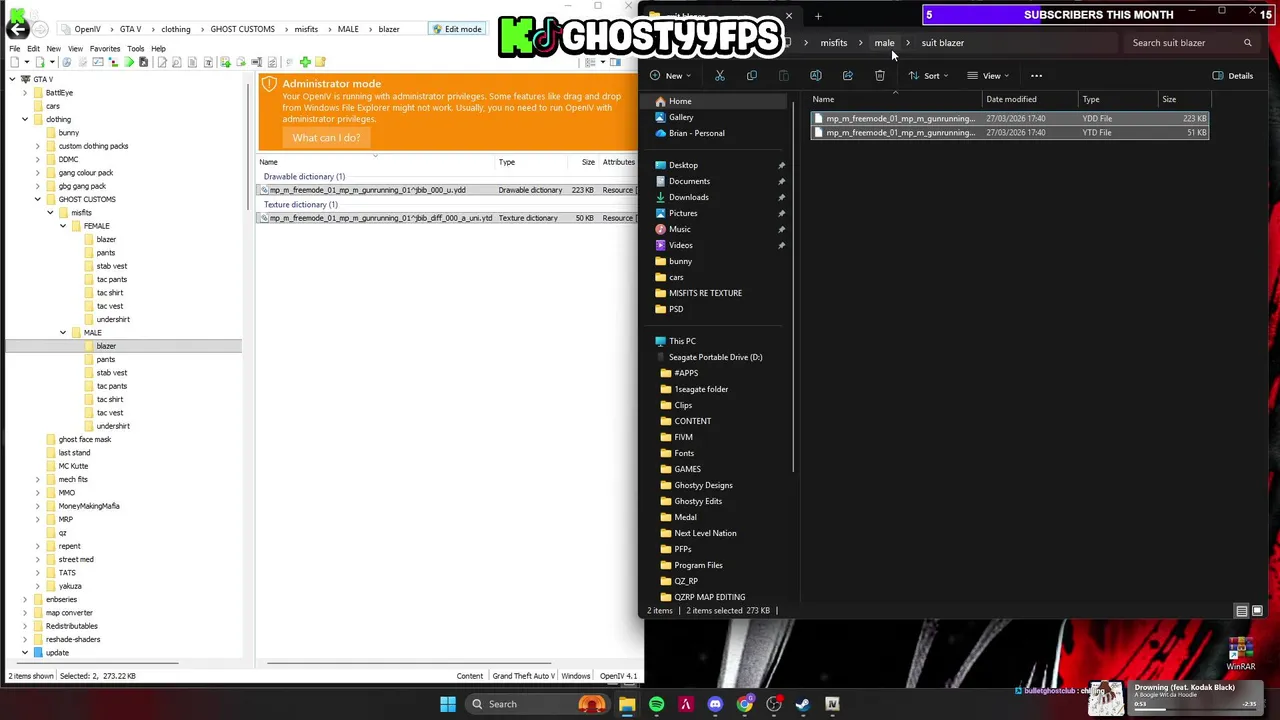Click the OpenIV forward navigation arrow

coord(38,29)
